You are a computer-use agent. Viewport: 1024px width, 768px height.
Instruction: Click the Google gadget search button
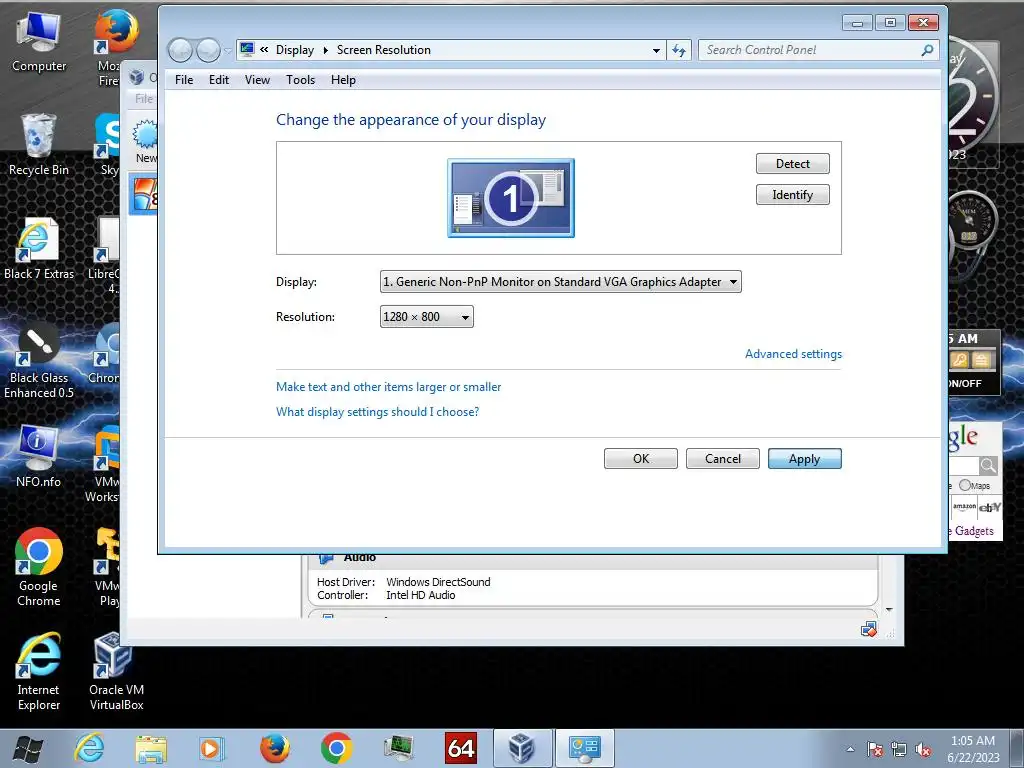[x=988, y=466]
